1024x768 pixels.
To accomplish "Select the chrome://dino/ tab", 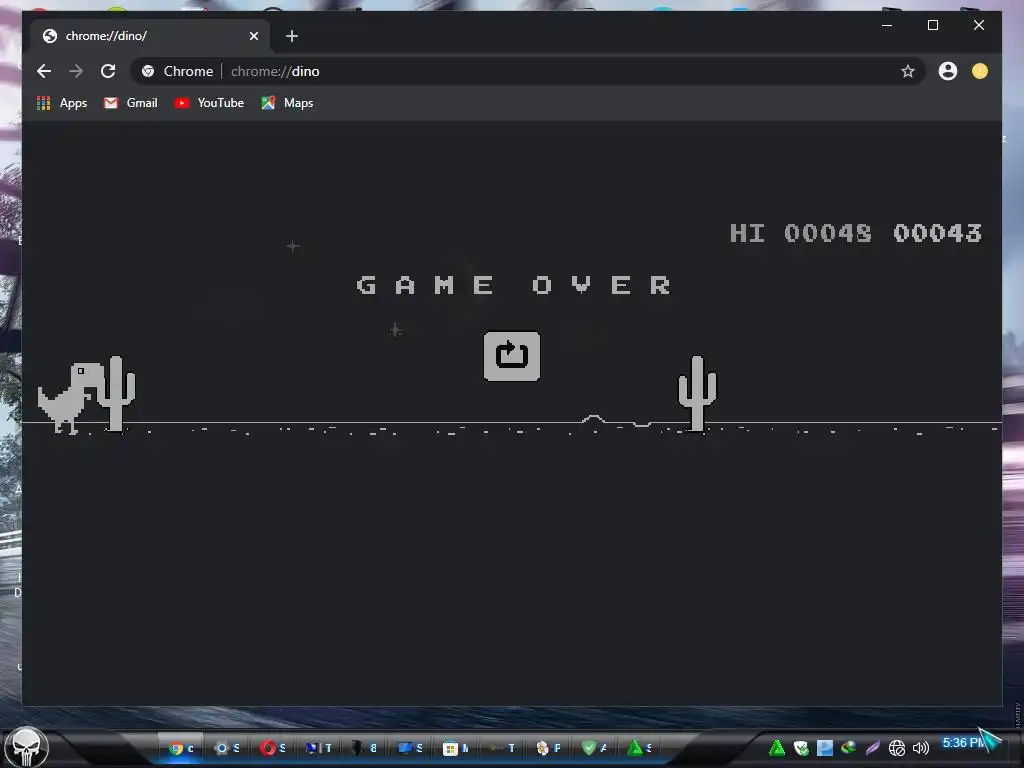I will (x=151, y=36).
